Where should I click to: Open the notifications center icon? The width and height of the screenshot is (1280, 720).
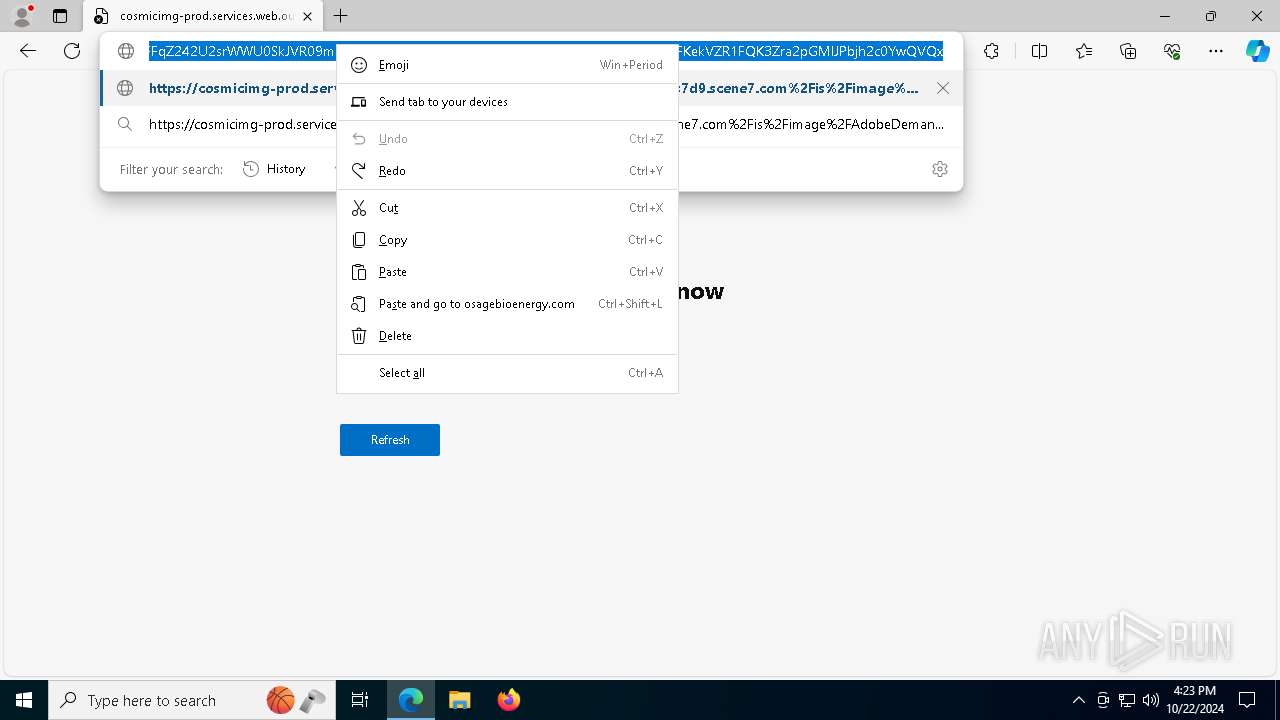[x=1247, y=700]
